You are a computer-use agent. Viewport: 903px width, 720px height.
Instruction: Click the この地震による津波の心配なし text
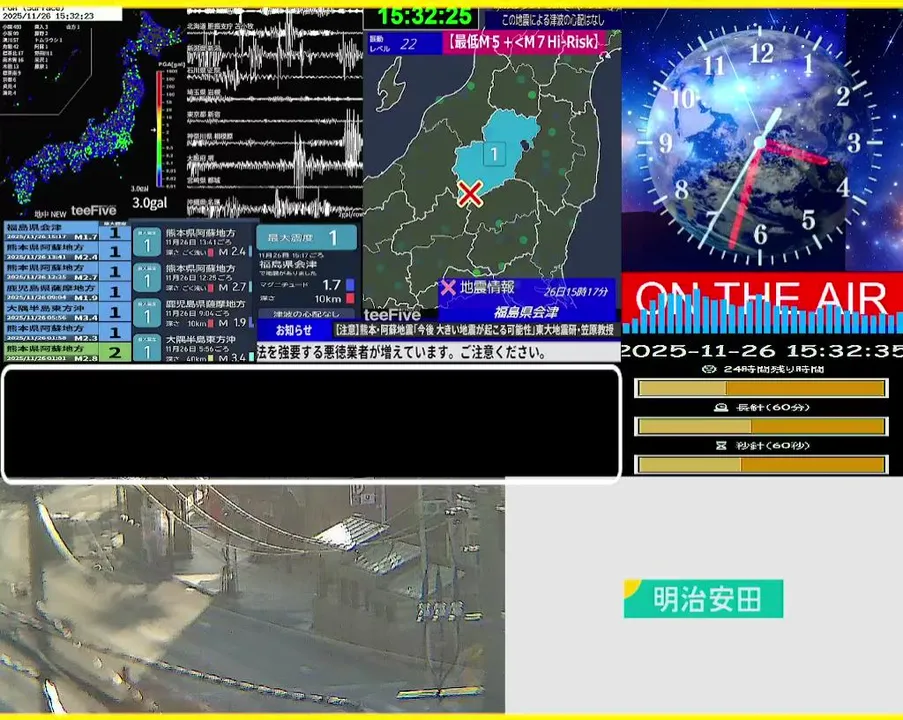point(553,20)
